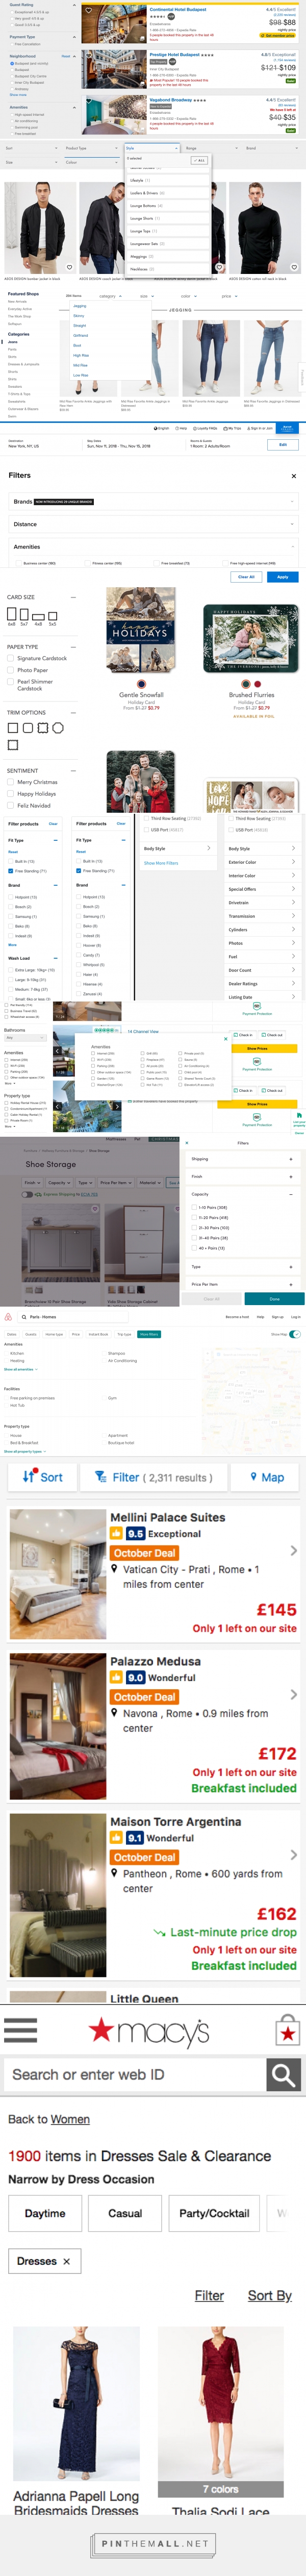Viewport: 306px width, 2576px height.
Task: Open the Macy's shopping bag
Action: pyautogui.click(x=288, y=2031)
